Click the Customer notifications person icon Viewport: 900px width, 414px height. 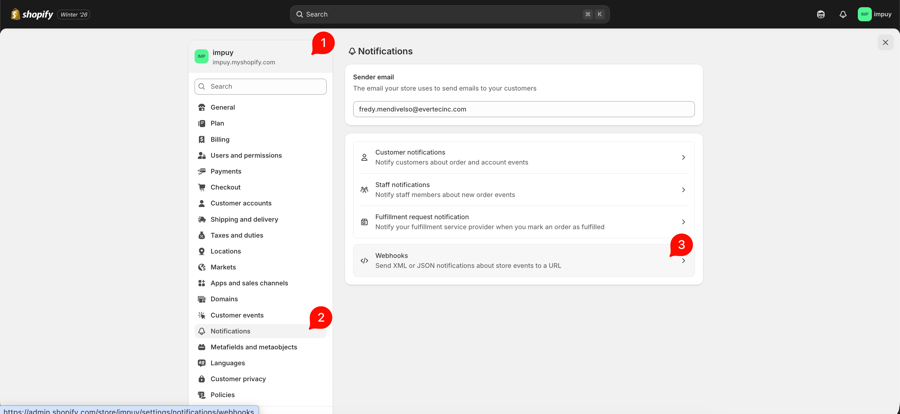[x=364, y=157]
